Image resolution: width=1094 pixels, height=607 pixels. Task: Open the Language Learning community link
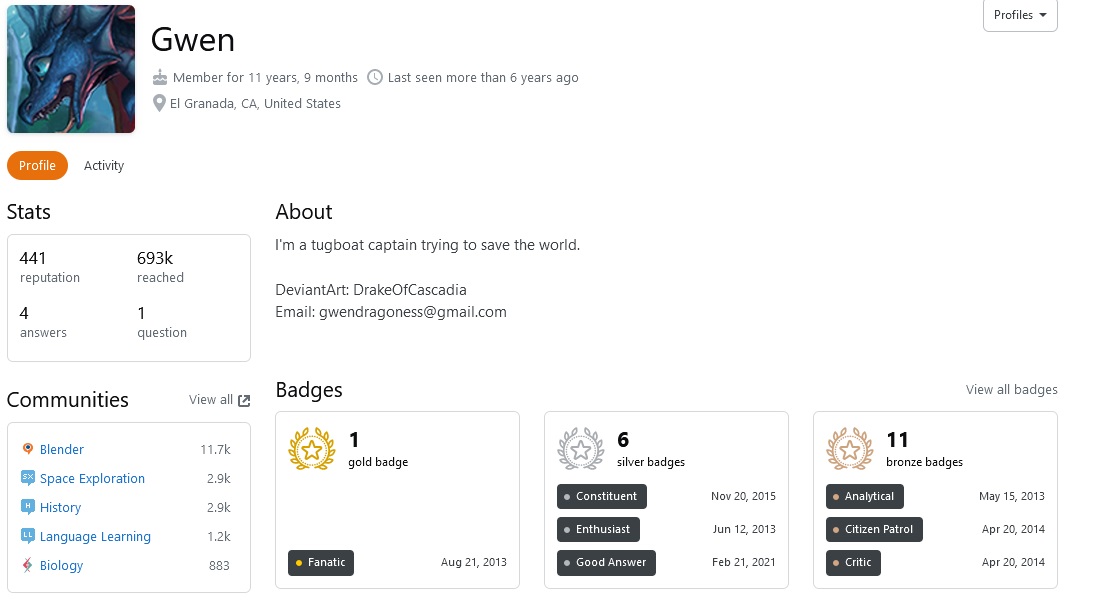95,537
